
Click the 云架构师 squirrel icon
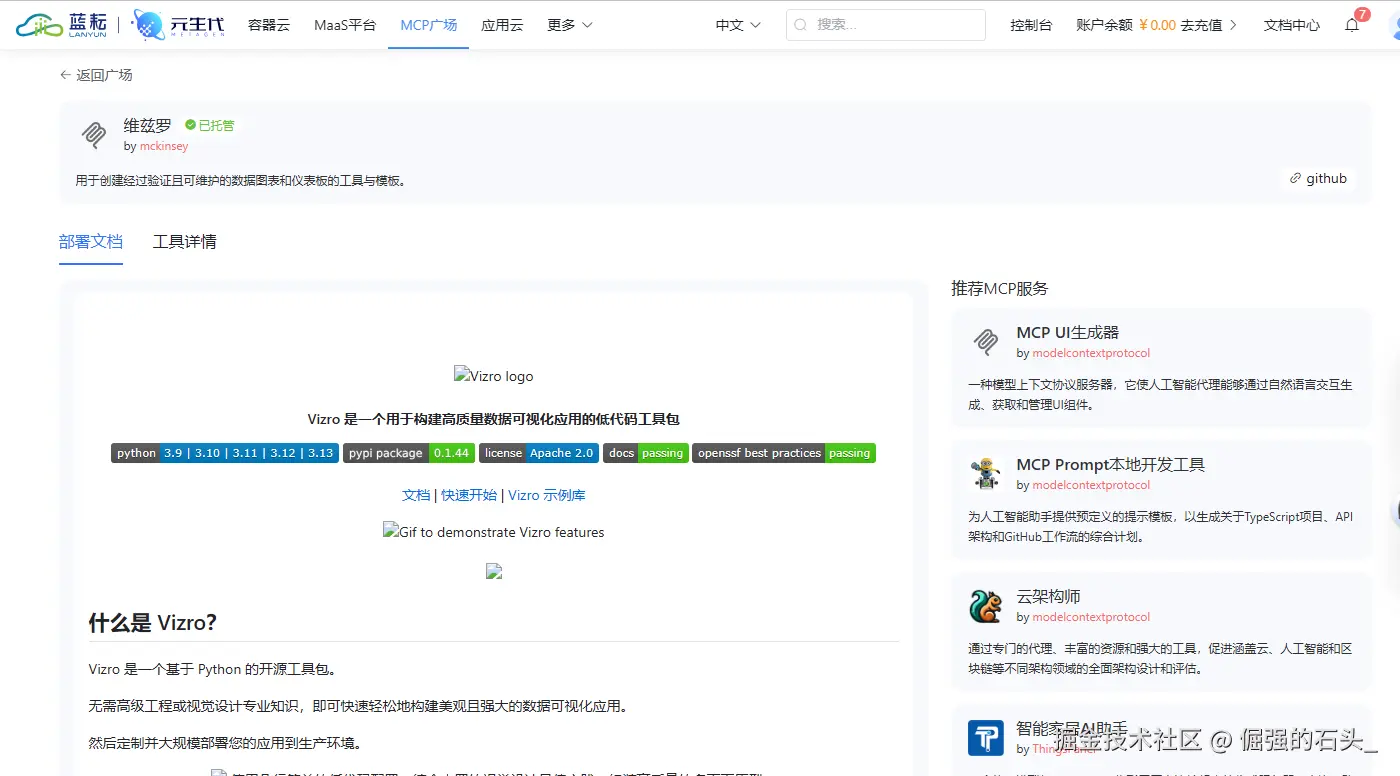point(985,606)
